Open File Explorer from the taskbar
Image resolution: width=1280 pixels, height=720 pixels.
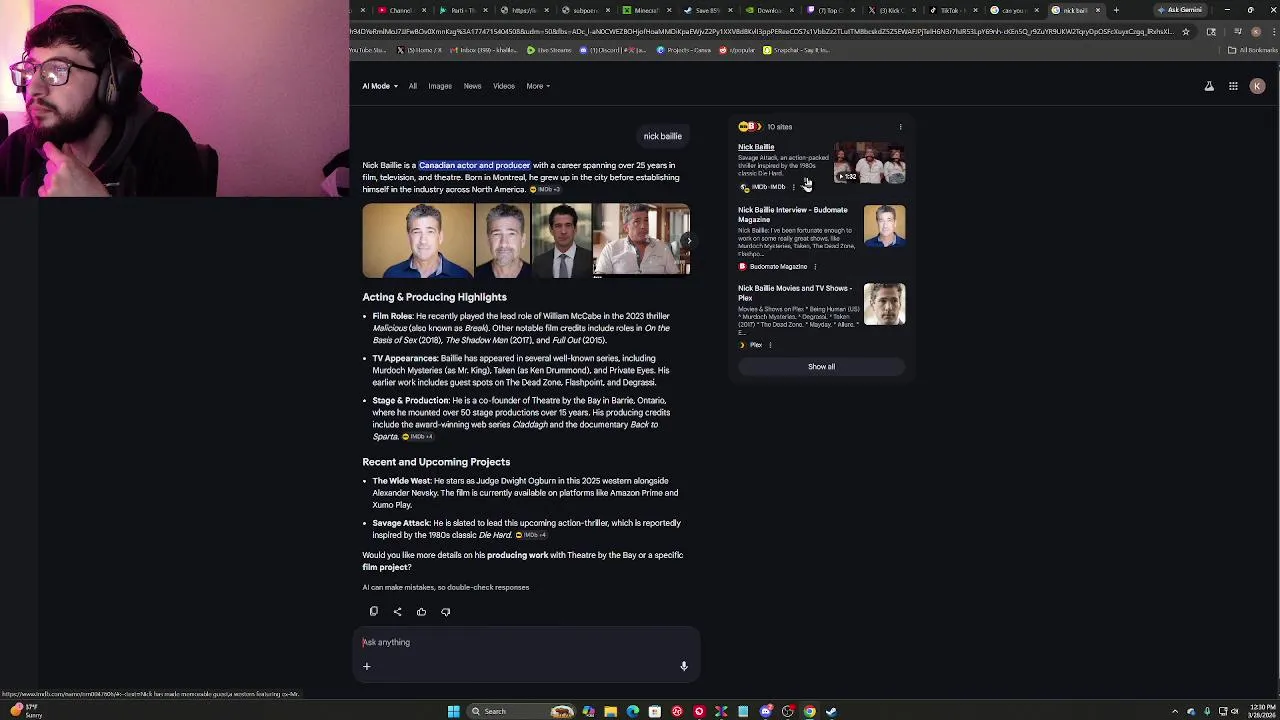pos(610,711)
